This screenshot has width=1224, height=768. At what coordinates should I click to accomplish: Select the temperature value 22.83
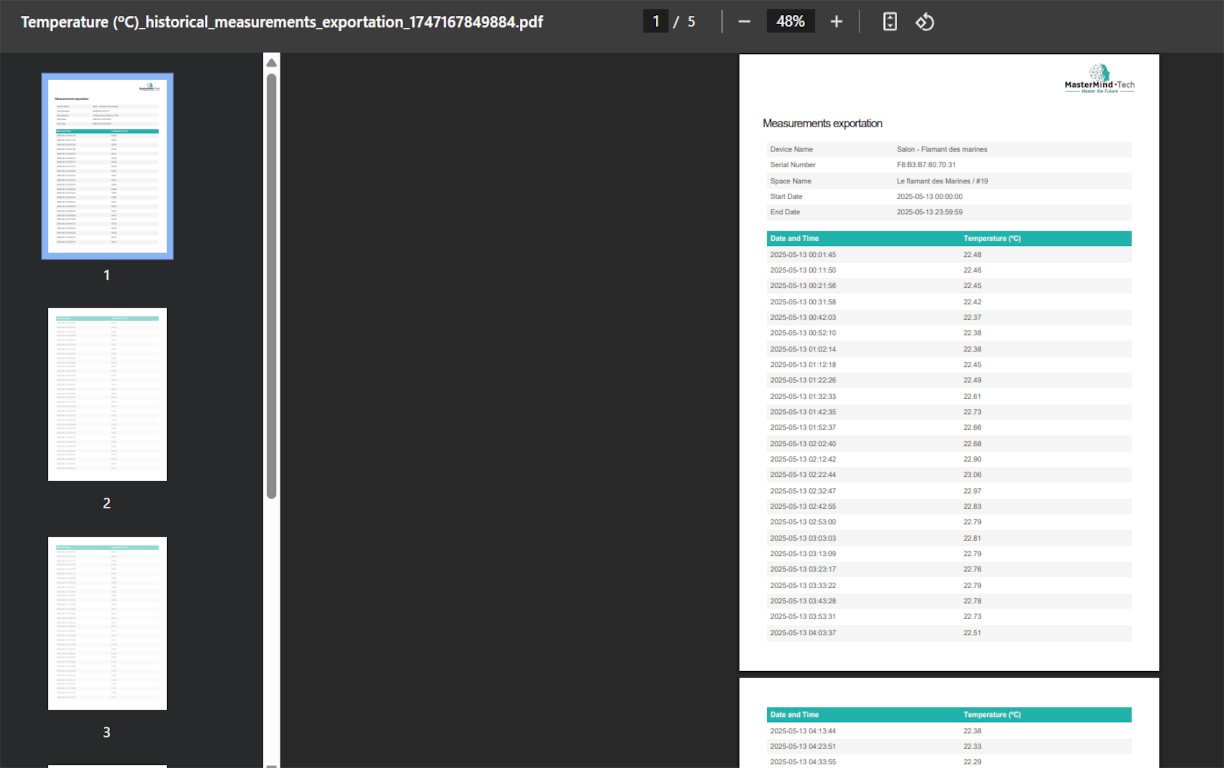click(972, 507)
